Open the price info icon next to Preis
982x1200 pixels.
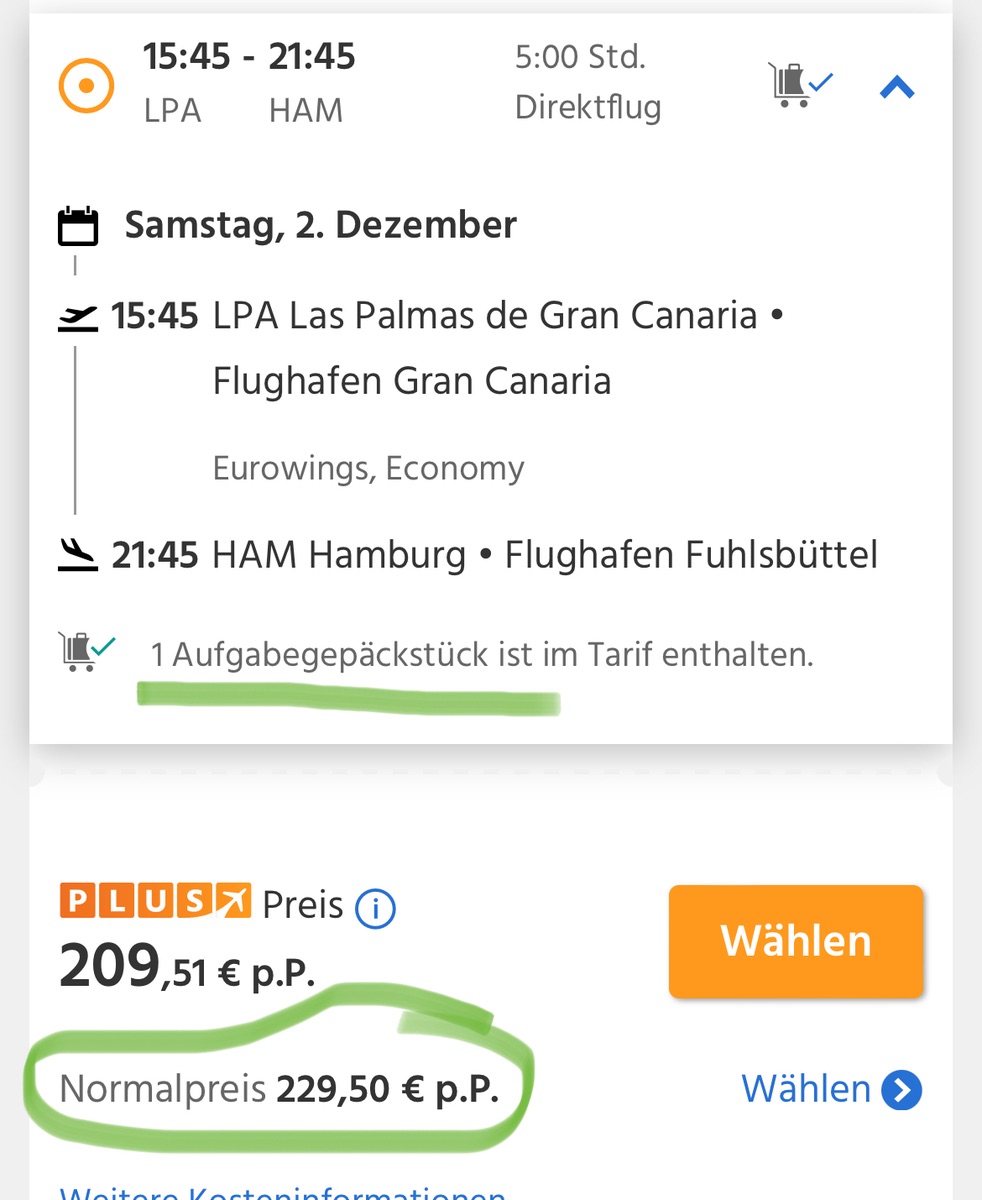(x=376, y=908)
